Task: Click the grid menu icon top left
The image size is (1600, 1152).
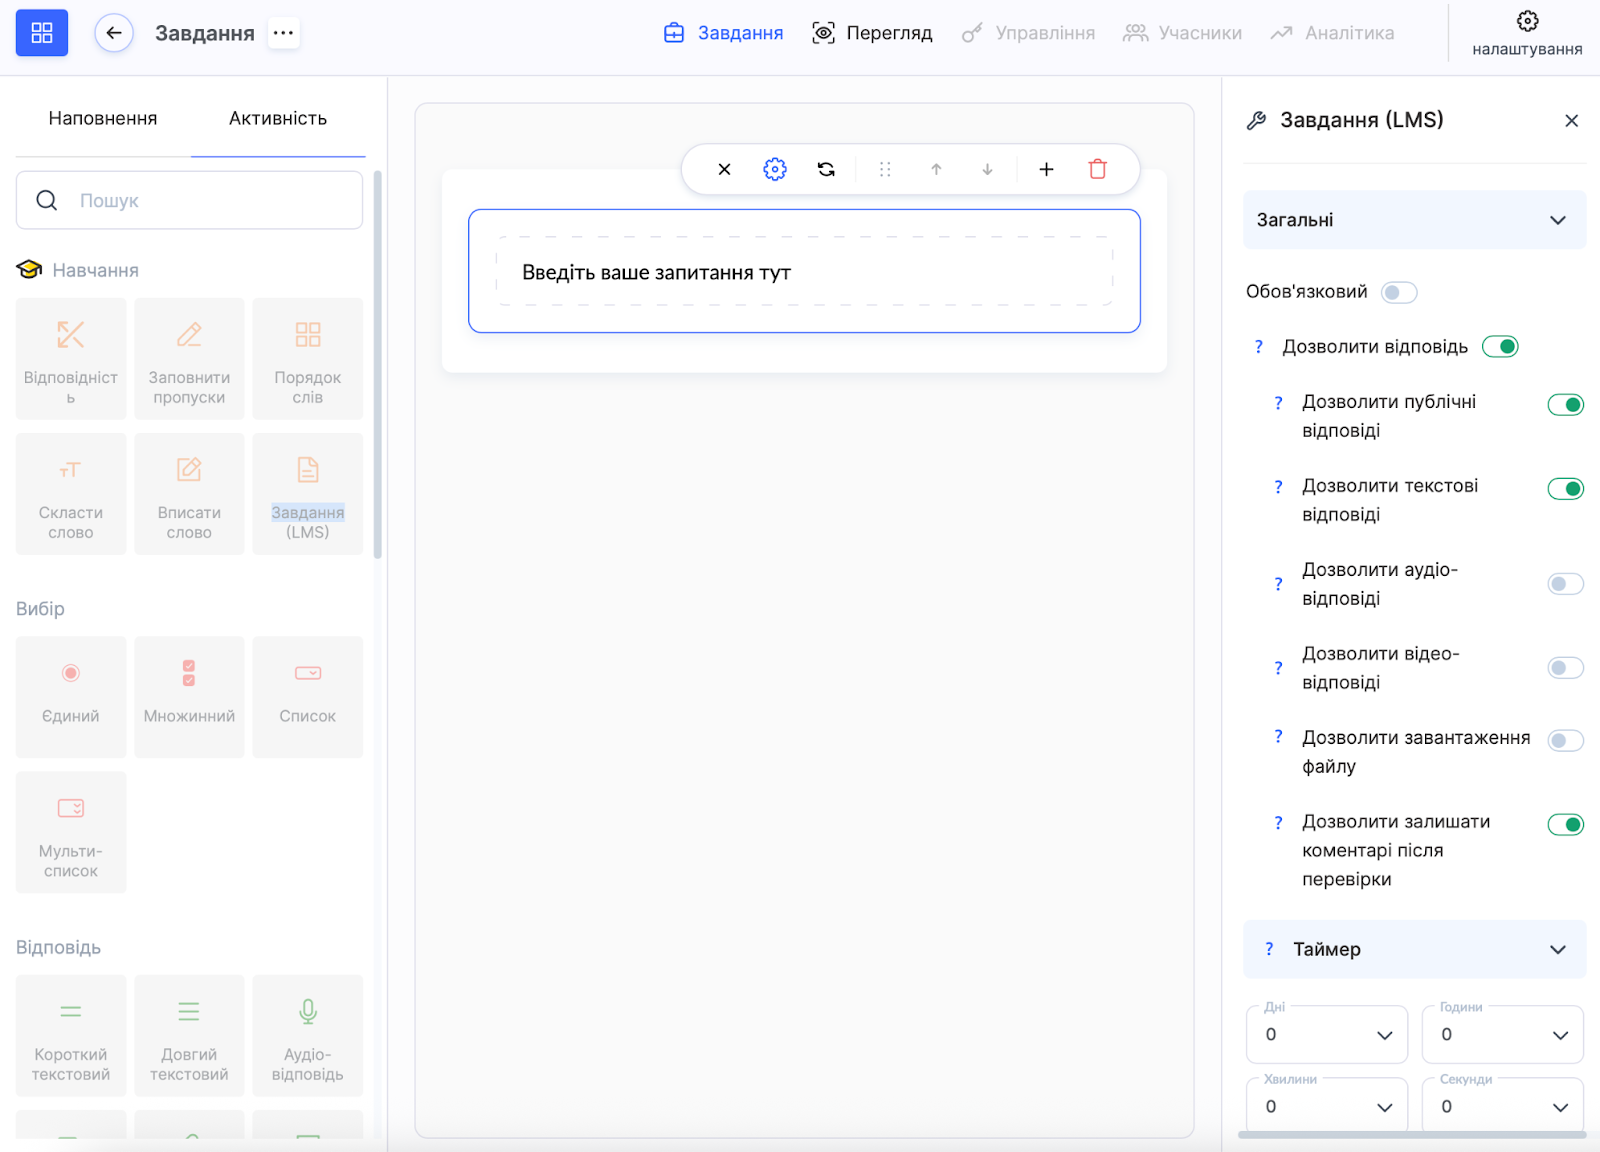Action: click(42, 33)
